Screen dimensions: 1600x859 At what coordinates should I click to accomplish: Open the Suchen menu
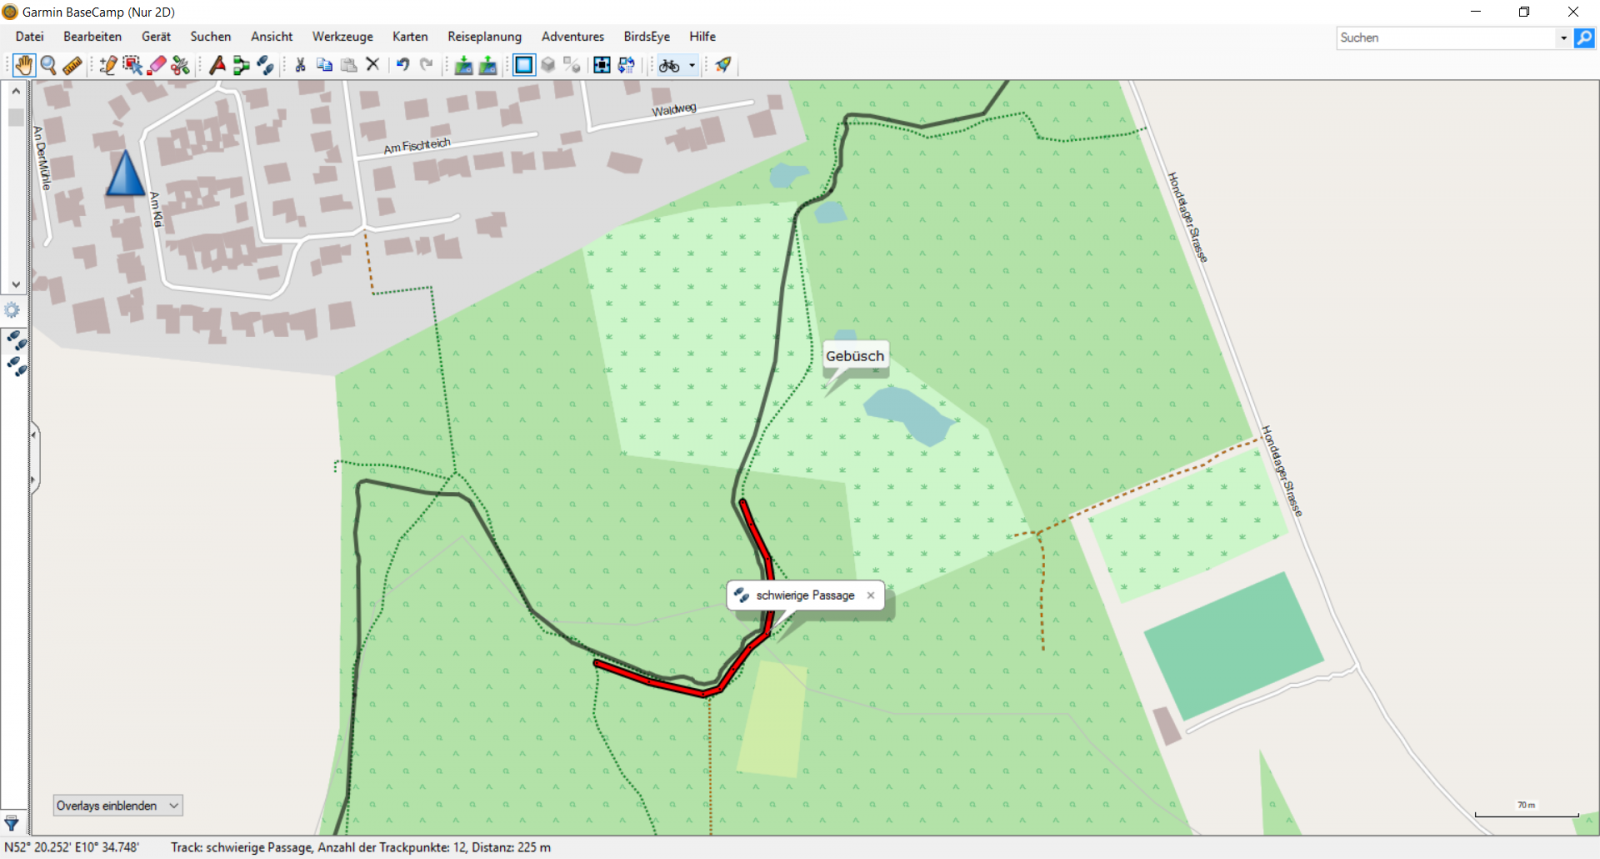pyautogui.click(x=210, y=37)
